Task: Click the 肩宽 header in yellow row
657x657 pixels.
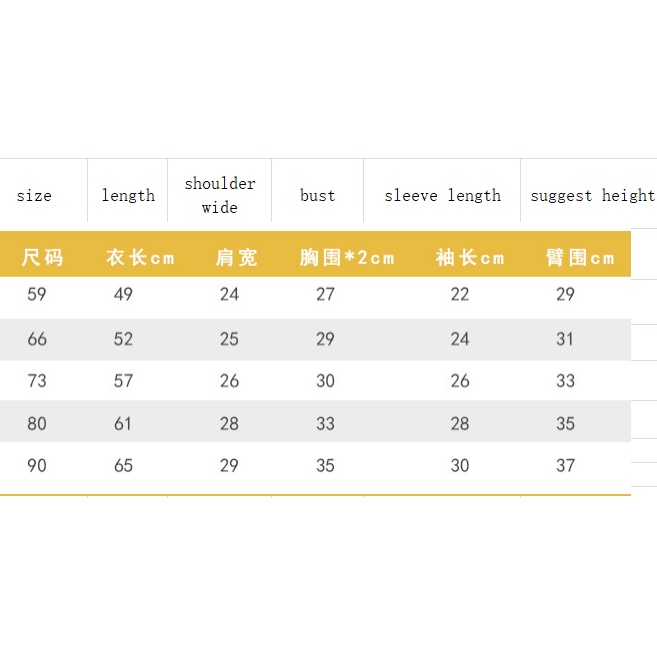Action: [x=236, y=258]
